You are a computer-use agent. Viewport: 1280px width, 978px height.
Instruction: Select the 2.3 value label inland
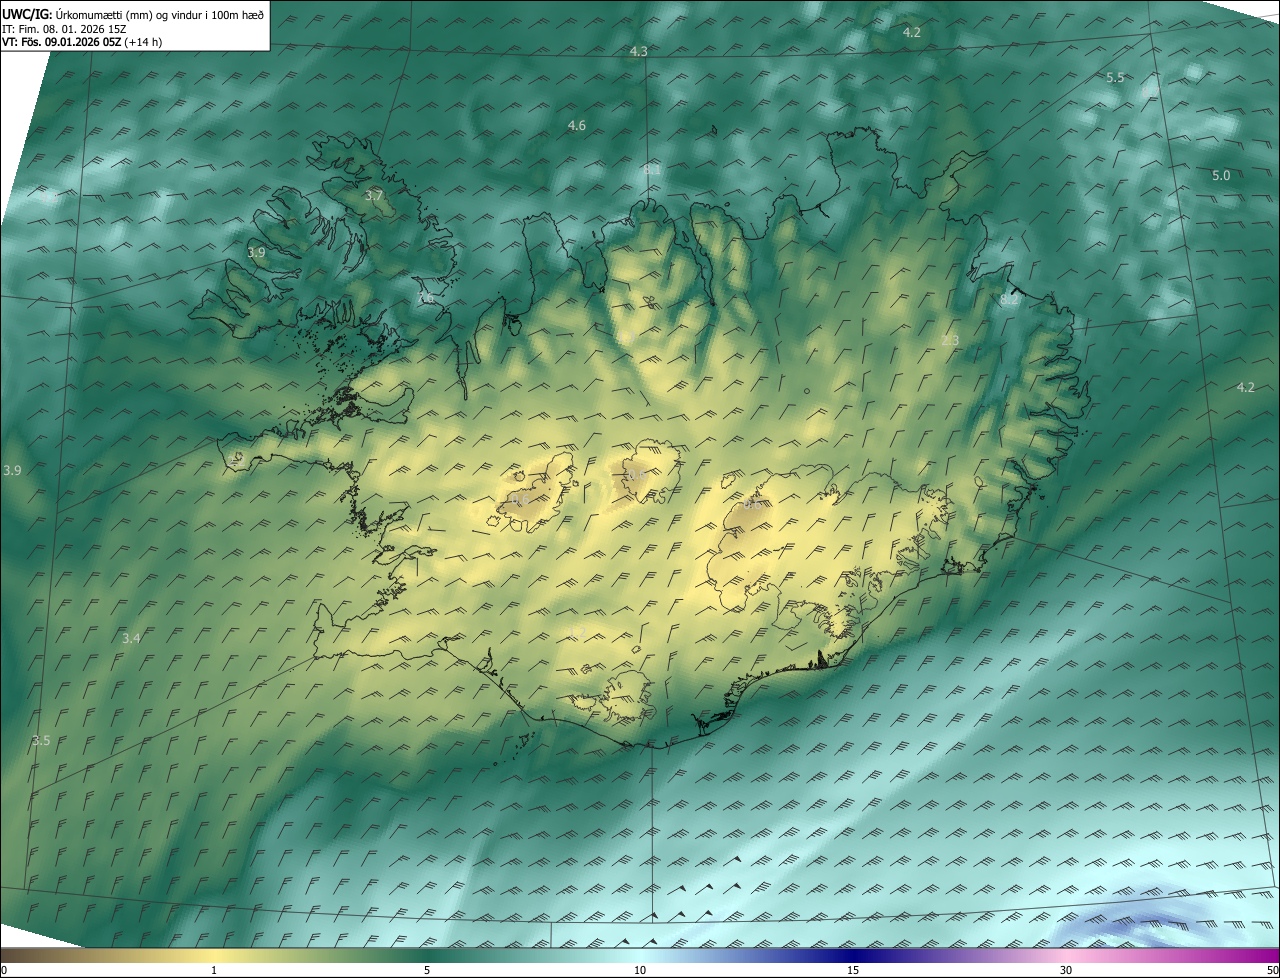[950, 341]
